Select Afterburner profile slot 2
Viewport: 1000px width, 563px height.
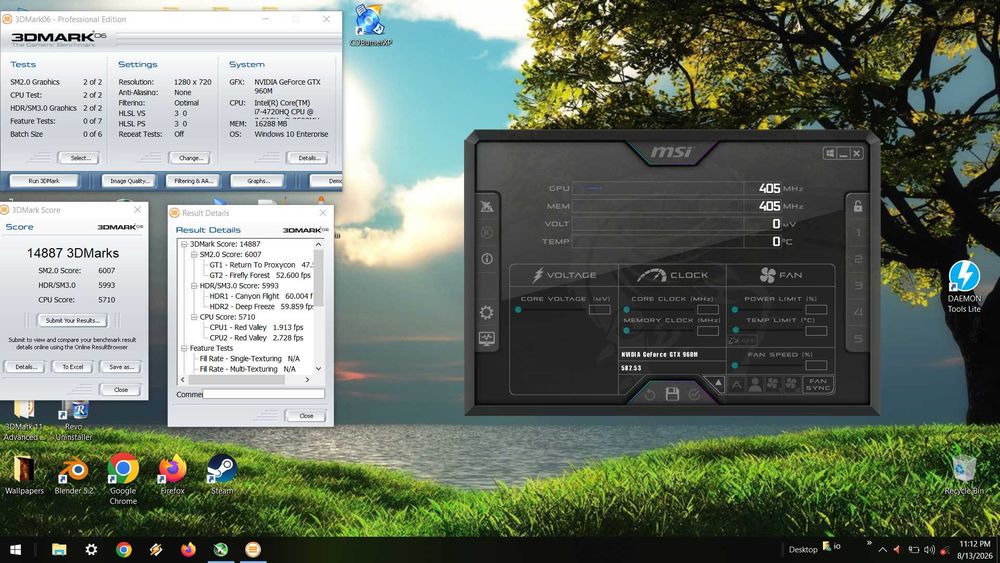(858, 259)
